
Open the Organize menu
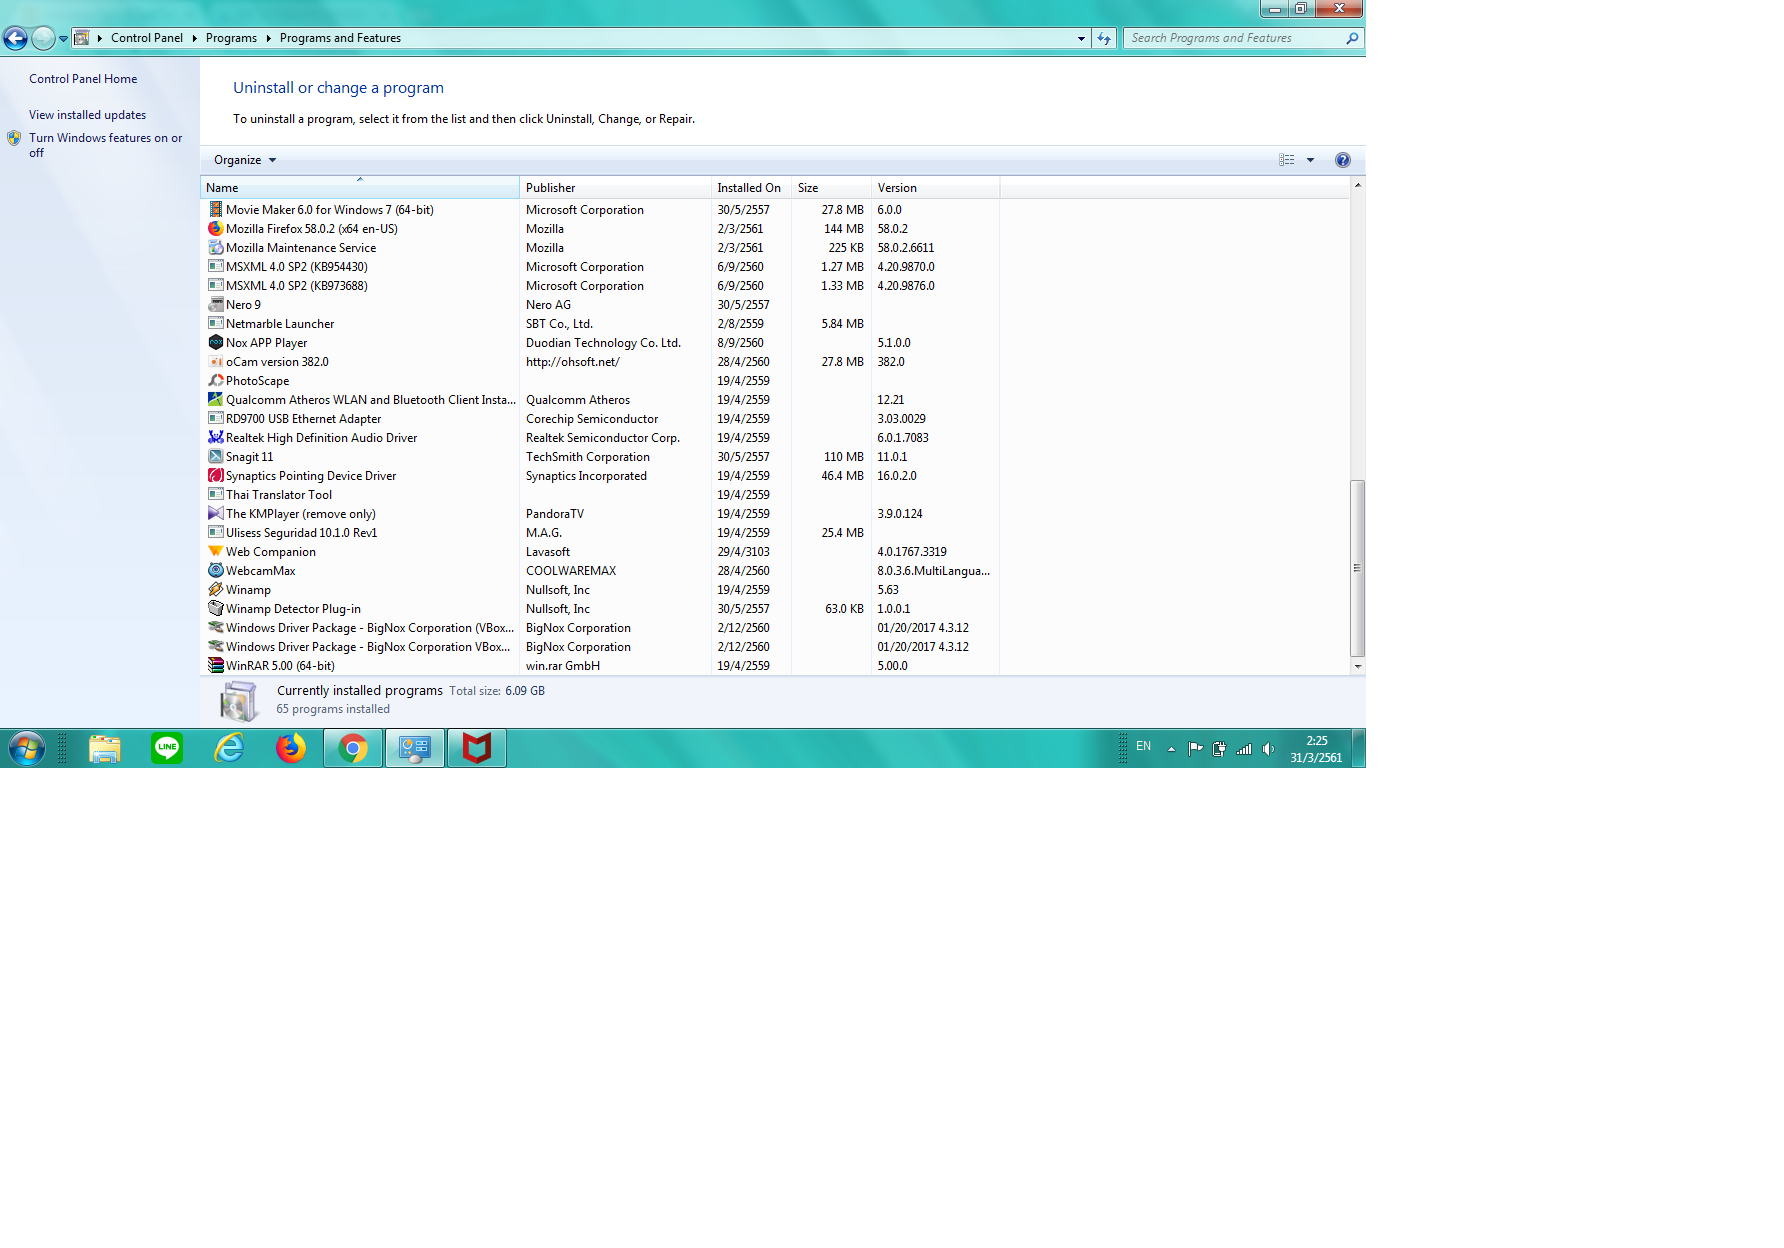click(245, 160)
